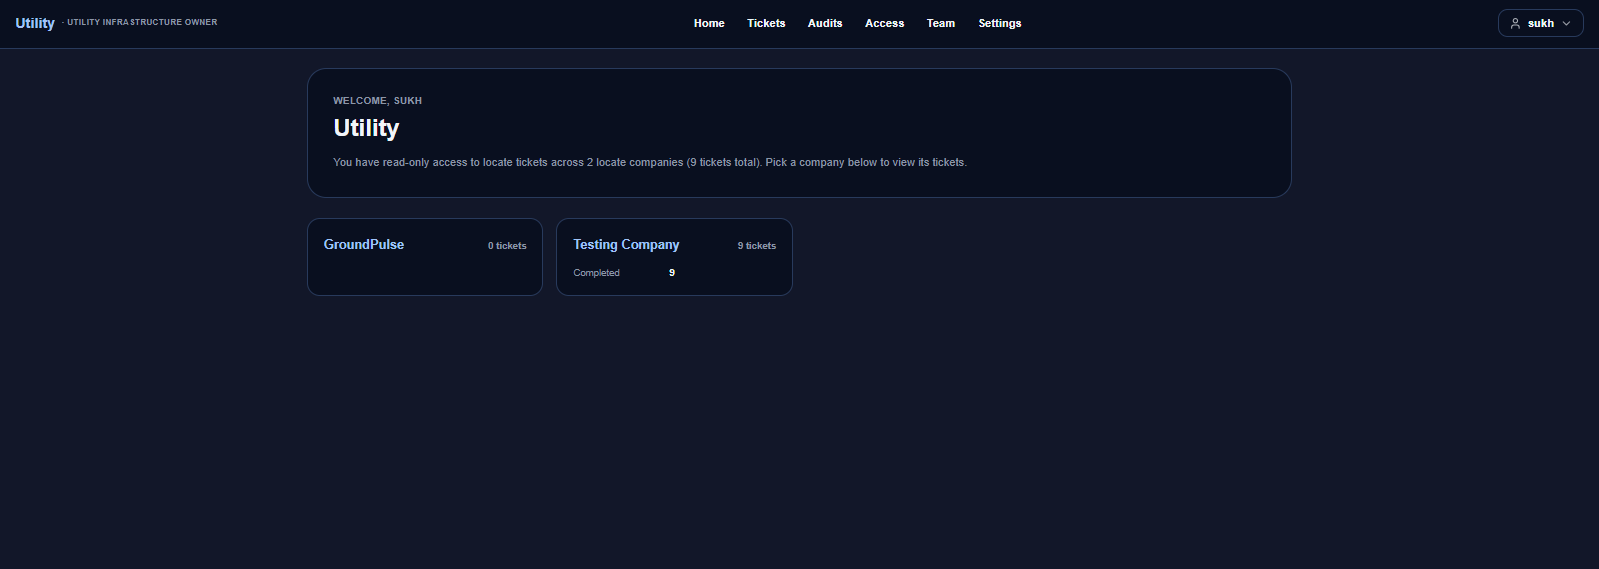Click the '0 tickets' count on GroundPulse
Screen dimensions: 1599x569
coord(507,246)
